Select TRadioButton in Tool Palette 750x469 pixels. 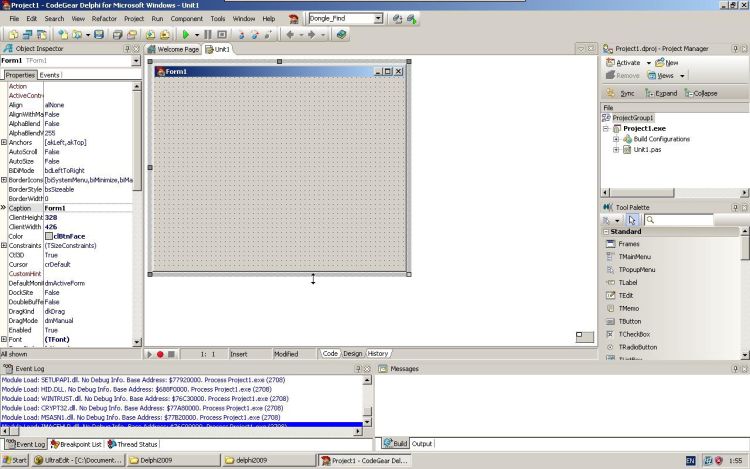point(638,347)
